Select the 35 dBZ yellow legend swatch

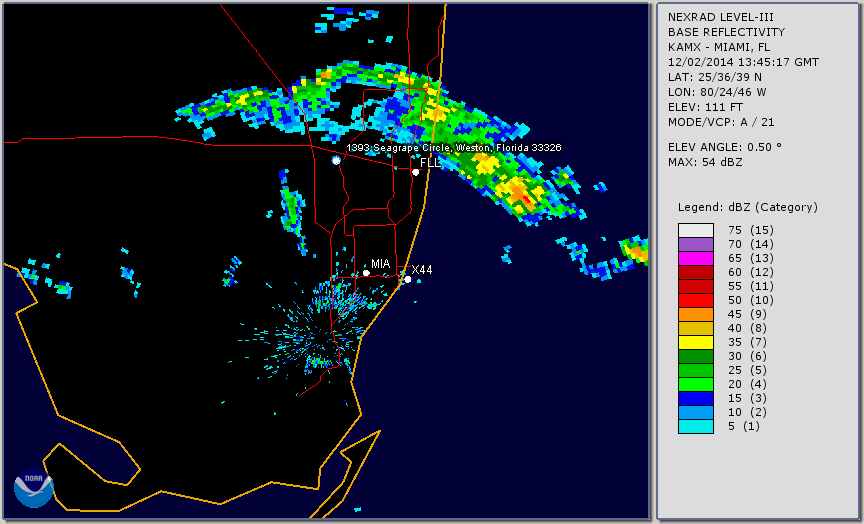click(696, 342)
